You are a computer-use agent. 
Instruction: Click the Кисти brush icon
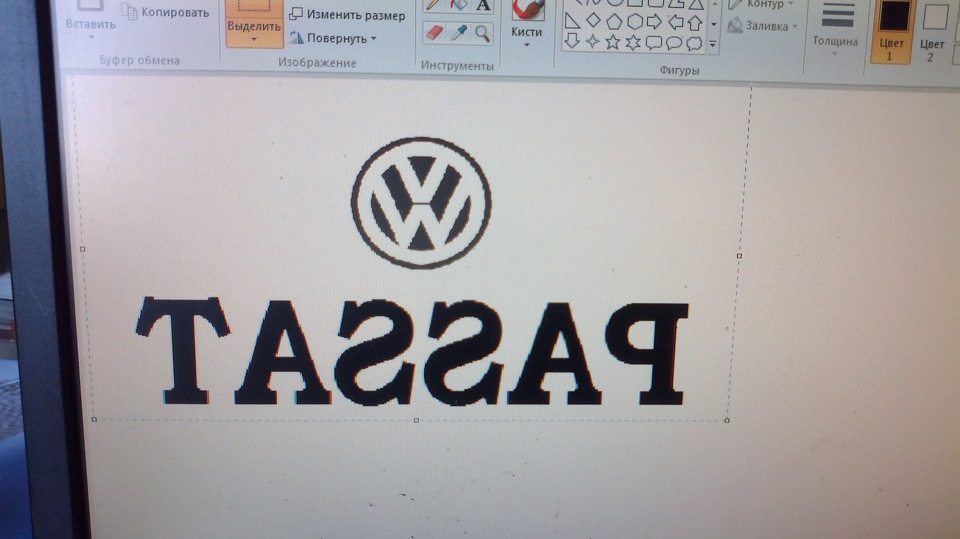click(x=527, y=9)
